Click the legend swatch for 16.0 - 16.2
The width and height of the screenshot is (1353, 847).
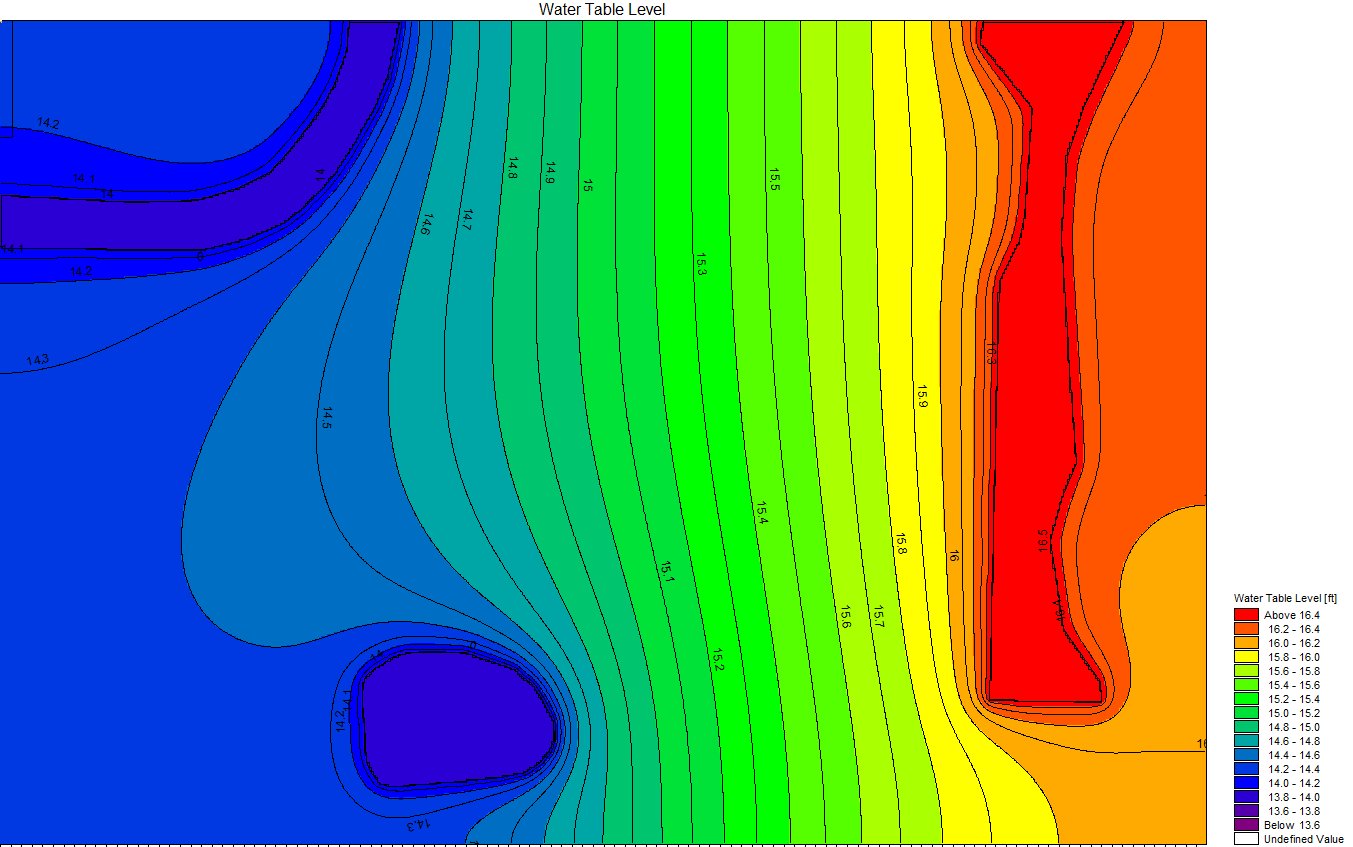click(x=1246, y=642)
